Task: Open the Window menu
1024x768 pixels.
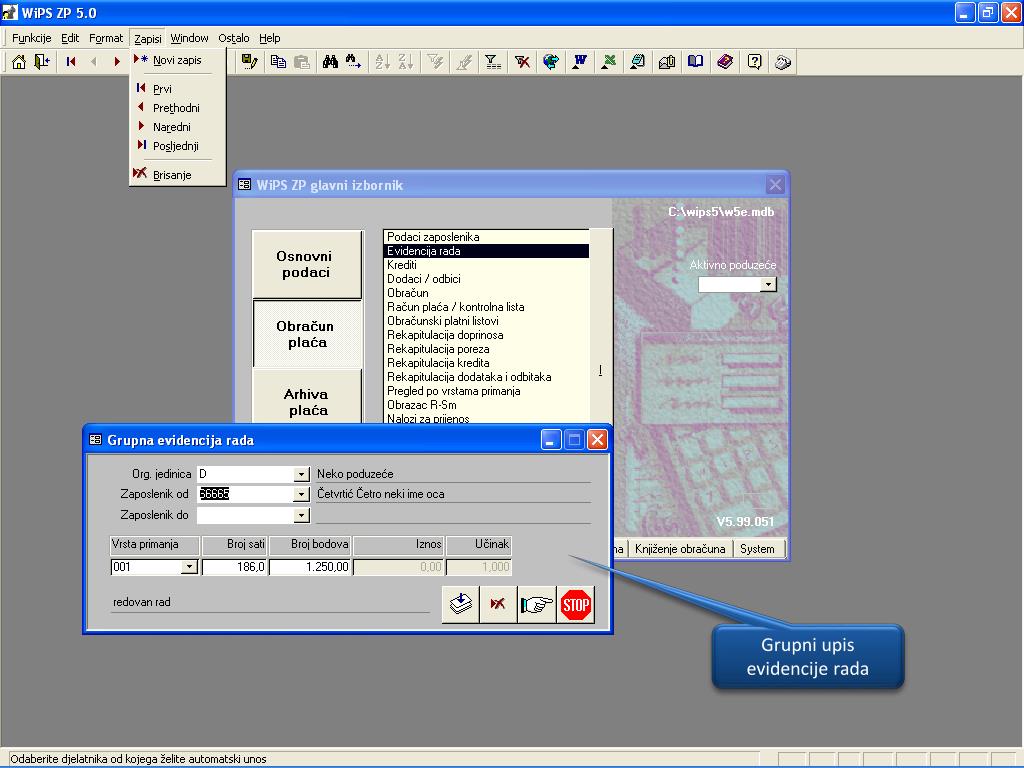Action: coord(189,38)
